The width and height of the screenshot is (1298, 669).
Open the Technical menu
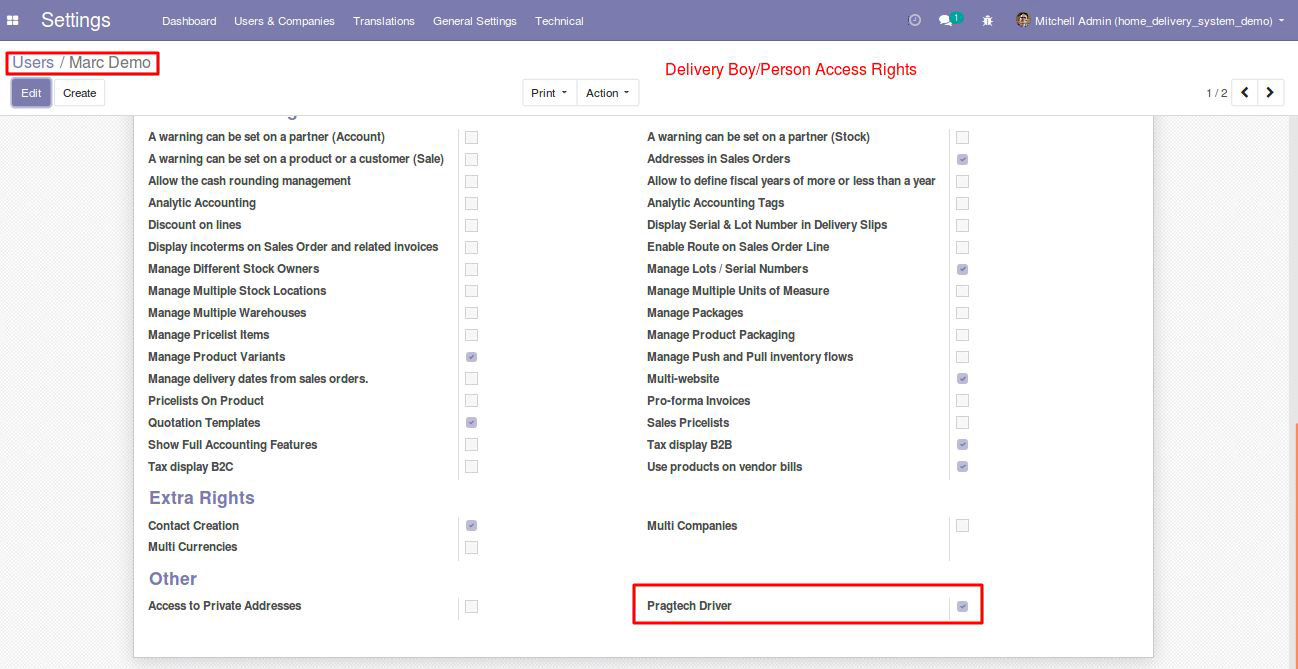[559, 21]
